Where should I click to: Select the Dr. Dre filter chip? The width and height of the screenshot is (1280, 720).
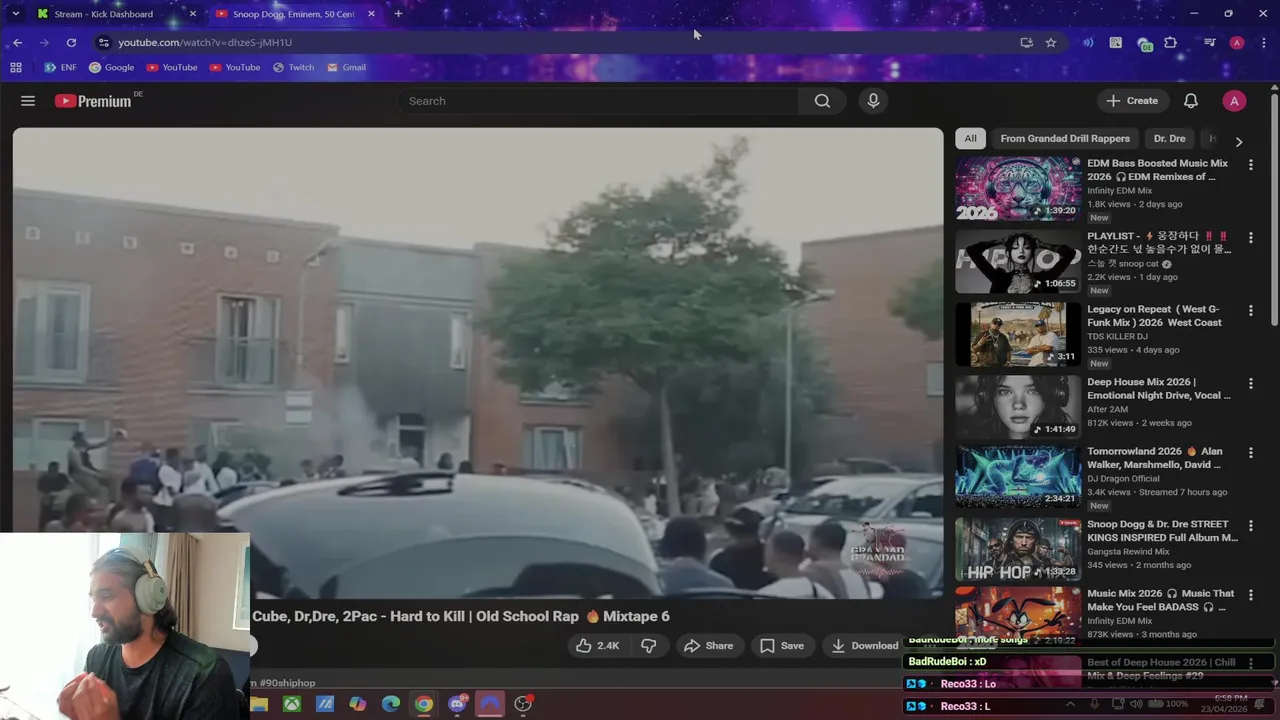[1169, 139]
